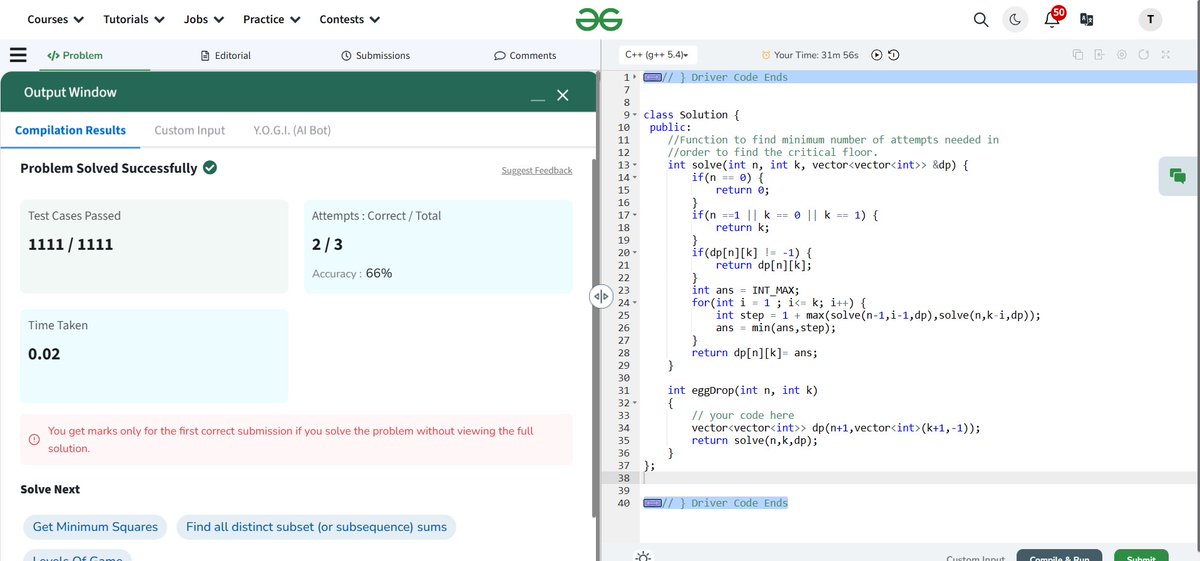
Task: Click the 'Your Time: 31m 56s' text
Action: (x=816, y=55)
